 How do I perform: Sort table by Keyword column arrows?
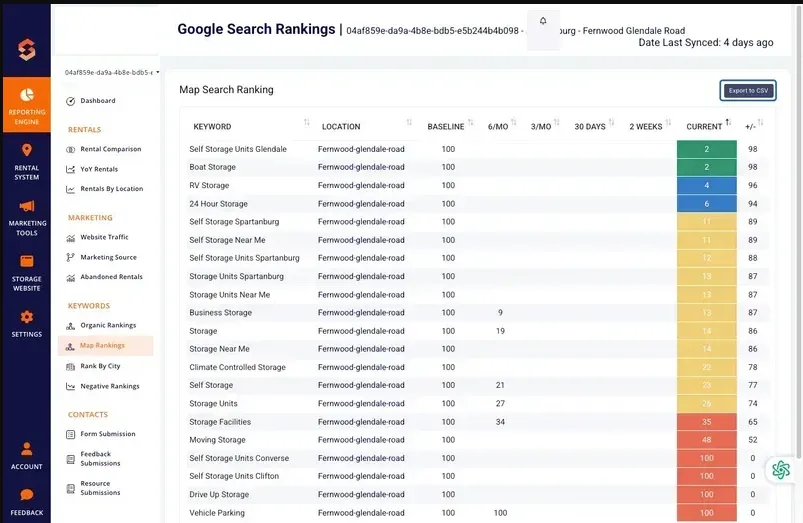click(306, 122)
